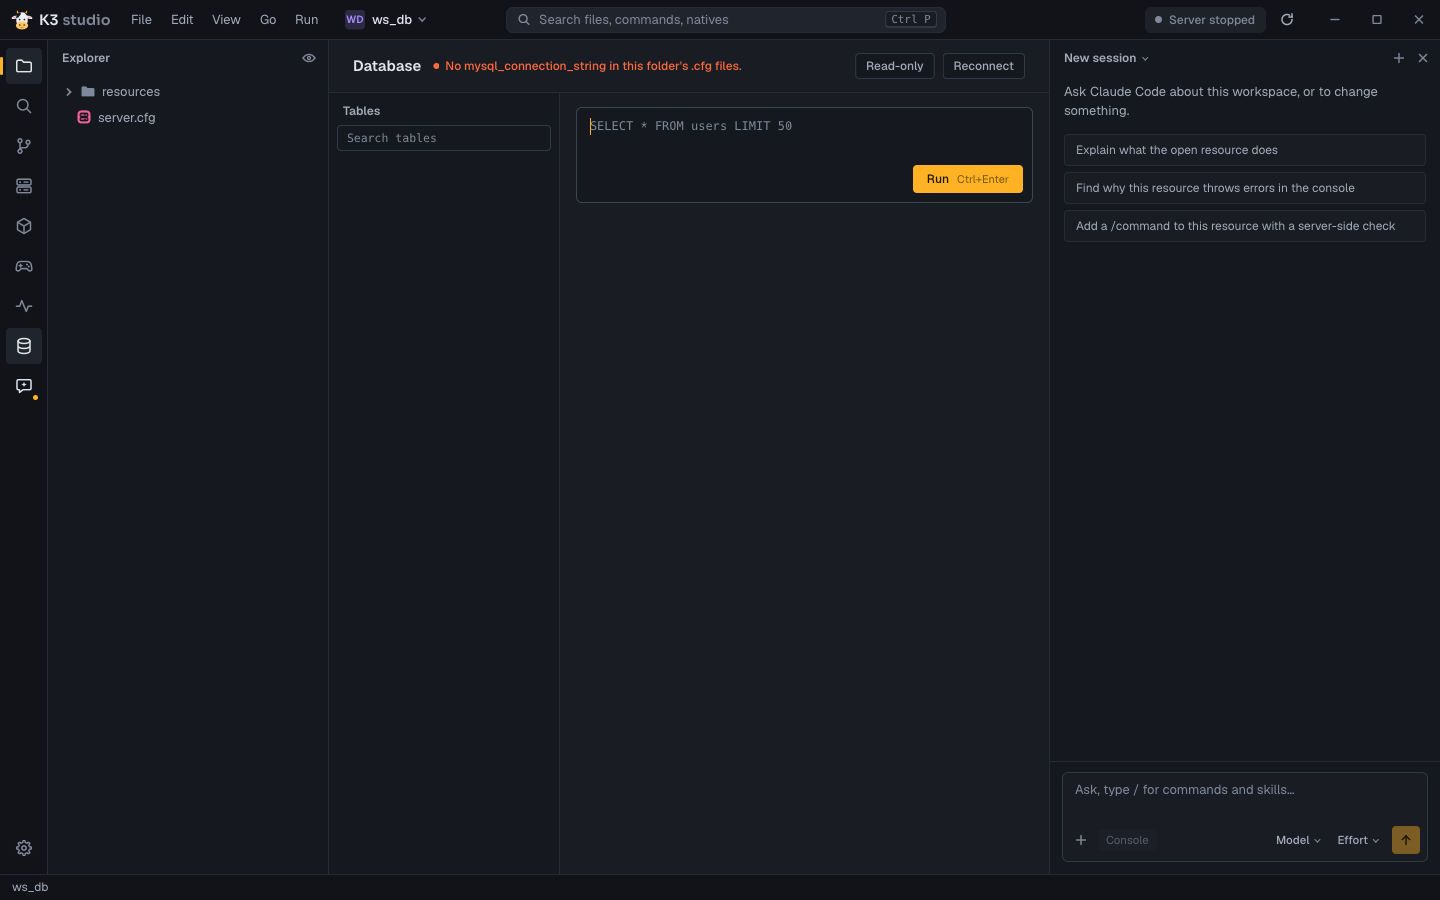1440x900 pixels.
Task: Focus the Search tables field
Action: click(444, 138)
